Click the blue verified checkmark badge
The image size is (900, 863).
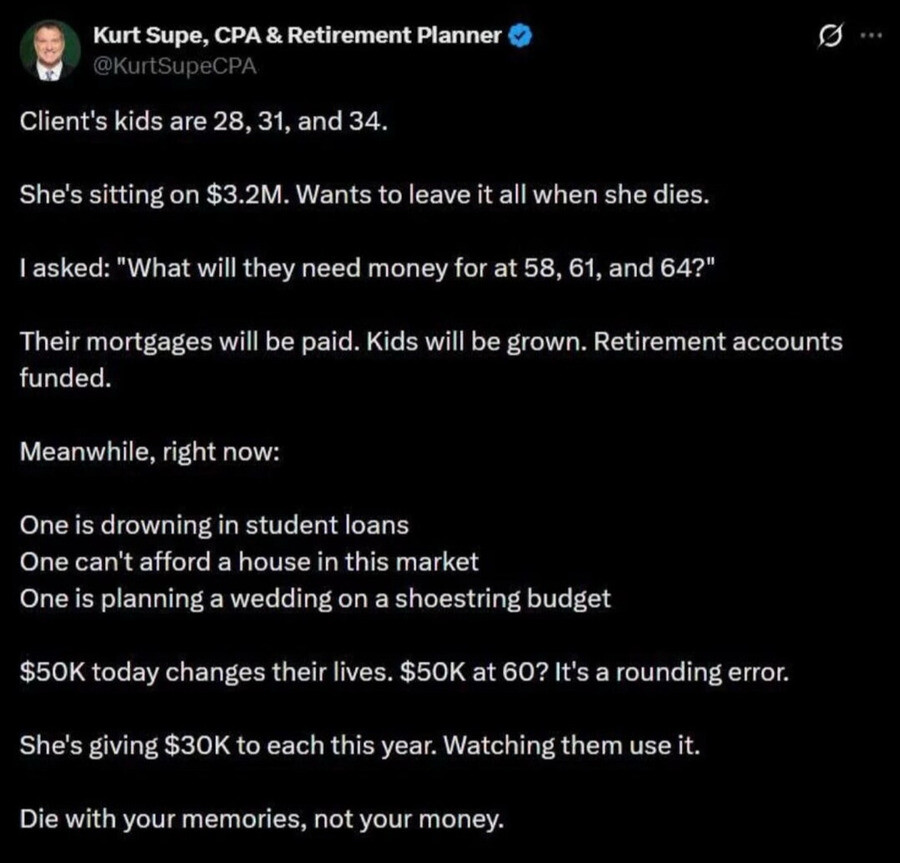coord(521,36)
